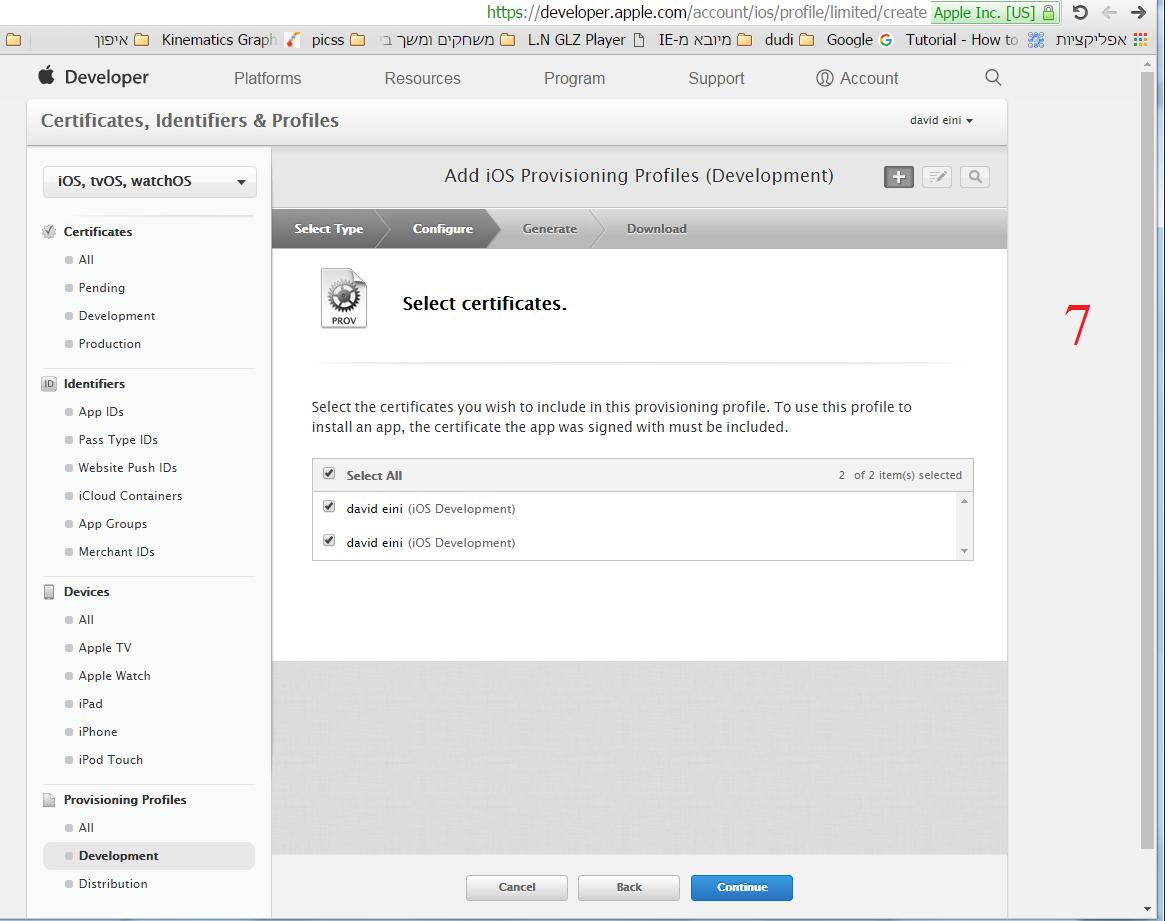Click the search profiles magnifier icon

pos(974,177)
